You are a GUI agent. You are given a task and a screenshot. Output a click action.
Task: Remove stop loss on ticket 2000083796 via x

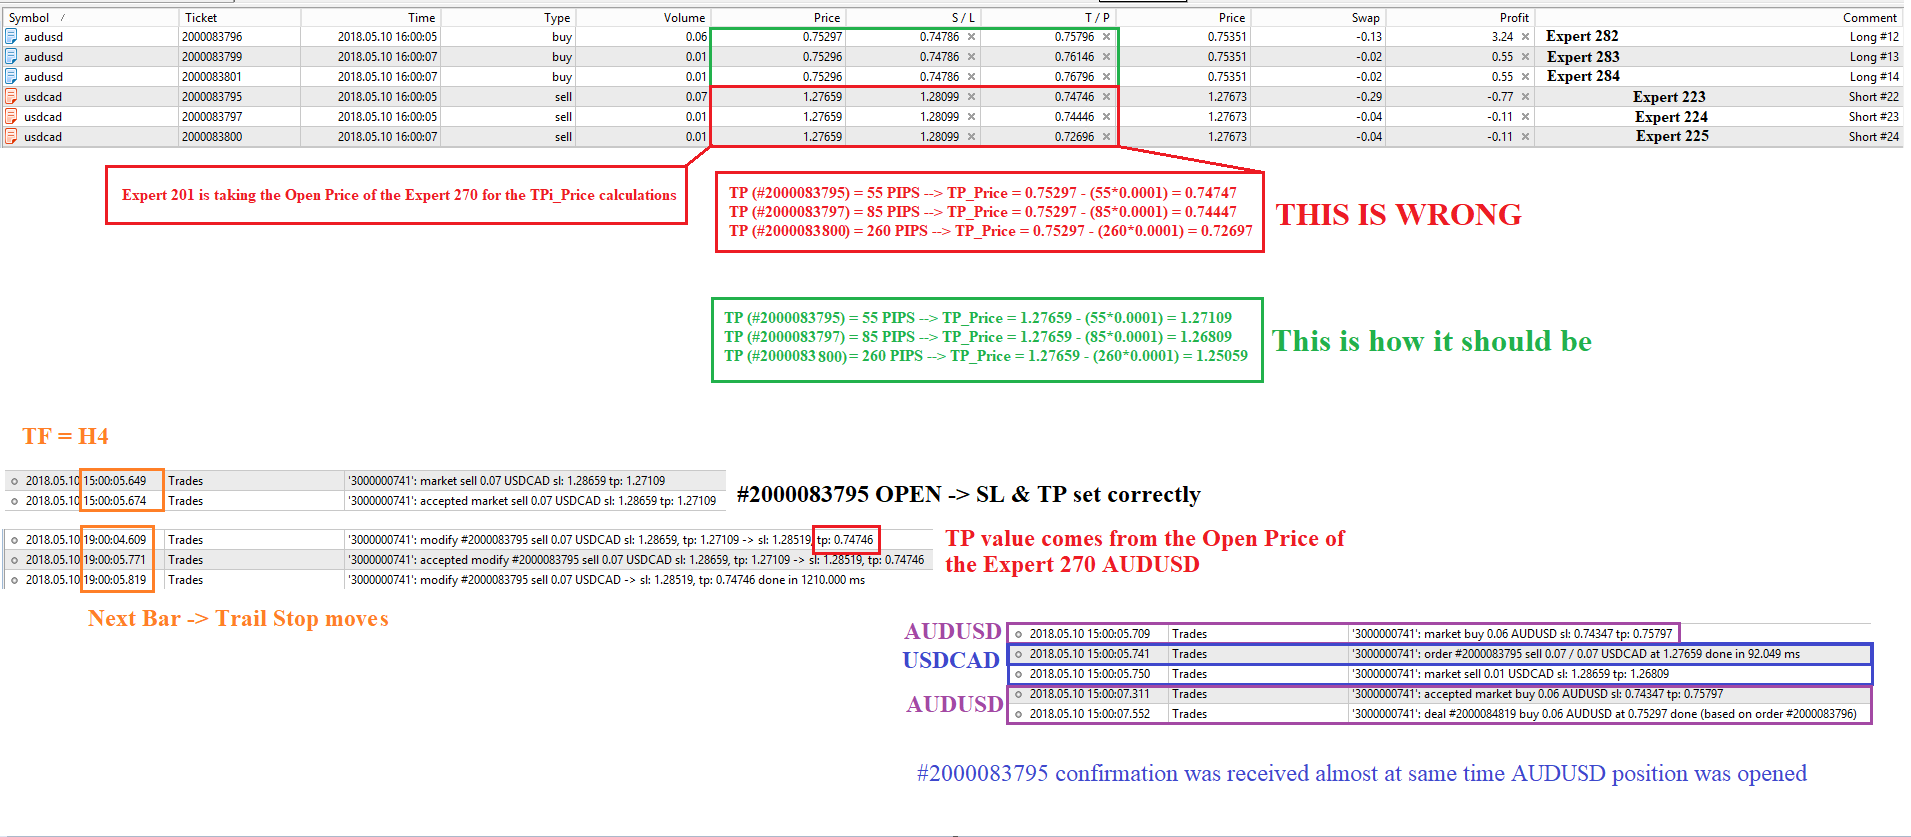tap(971, 37)
